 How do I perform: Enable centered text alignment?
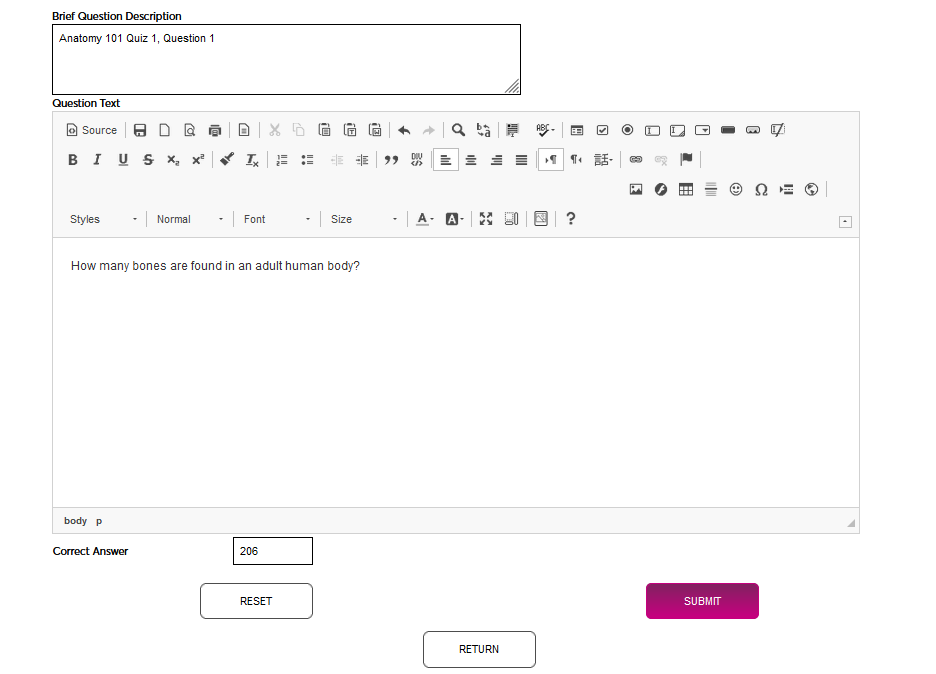[x=471, y=159]
